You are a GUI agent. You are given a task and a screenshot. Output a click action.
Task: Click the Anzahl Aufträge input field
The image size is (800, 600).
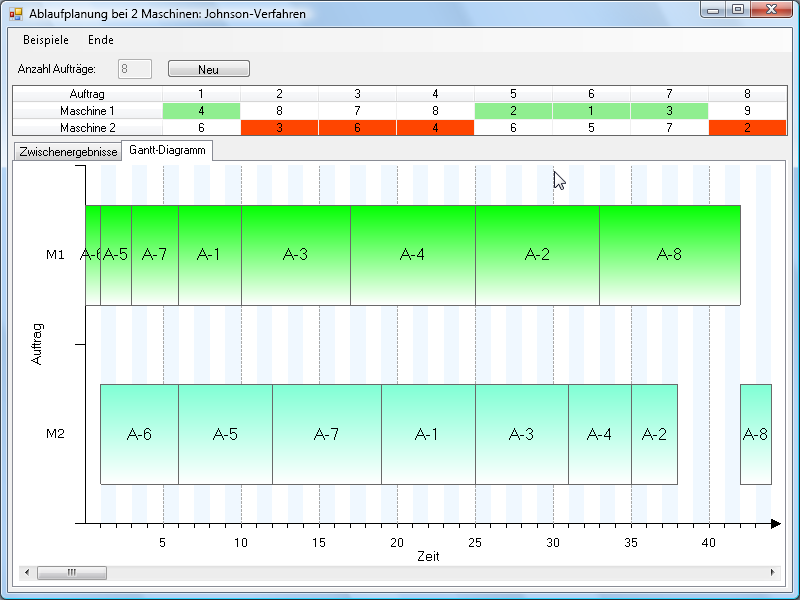135,69
